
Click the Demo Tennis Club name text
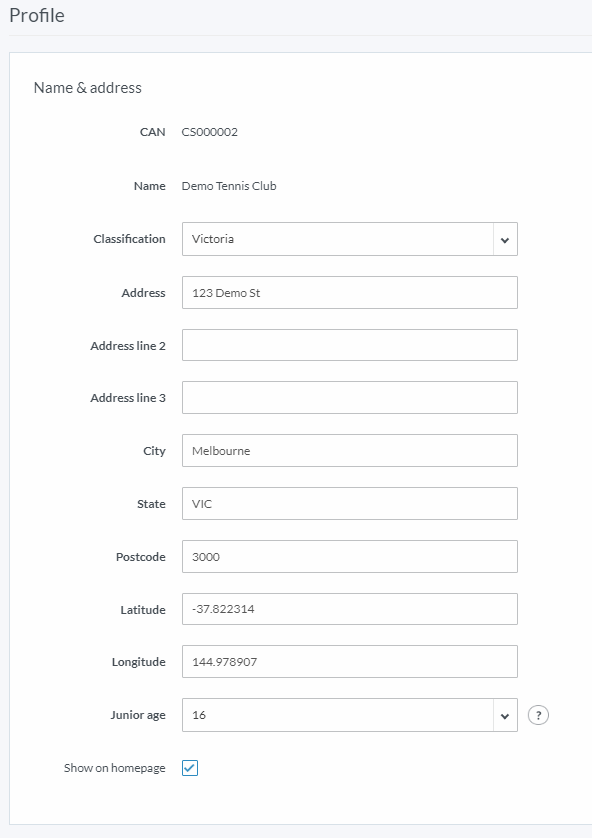pyautogui.click(x=229, y=186)
